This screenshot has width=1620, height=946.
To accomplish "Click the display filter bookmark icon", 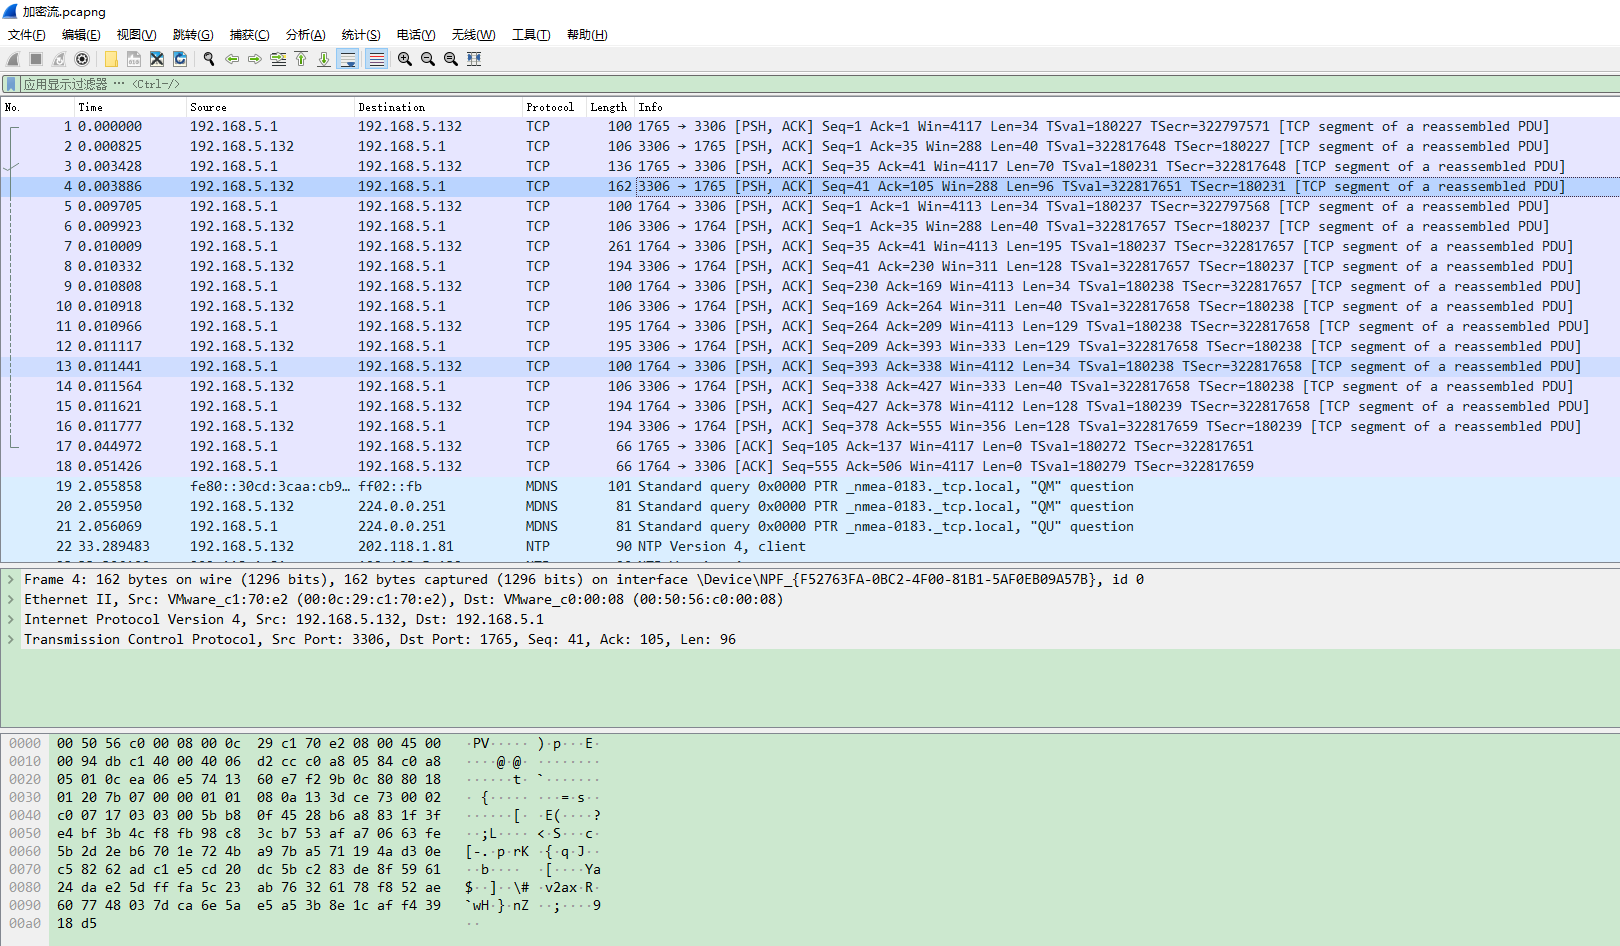I will tap(10, 84).
